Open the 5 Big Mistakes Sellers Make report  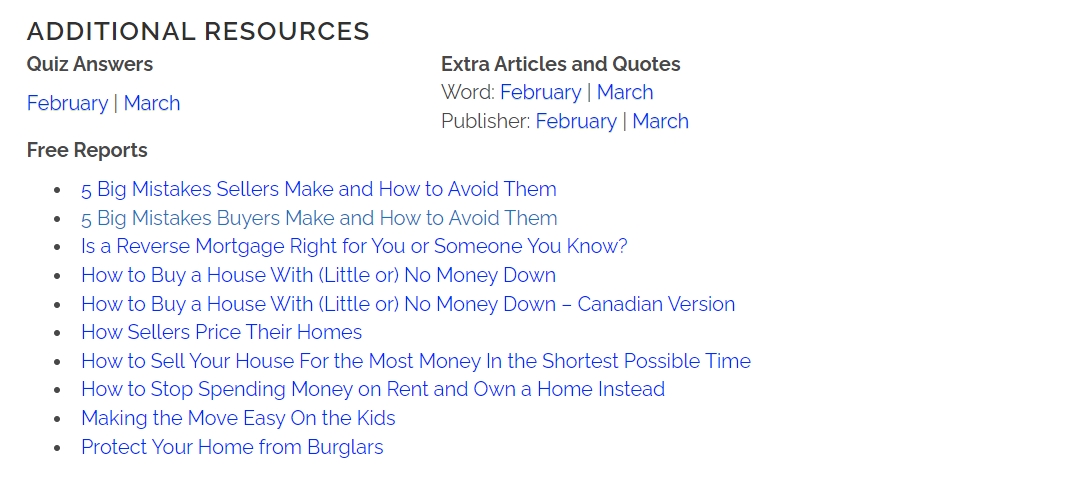coord(319,189)
